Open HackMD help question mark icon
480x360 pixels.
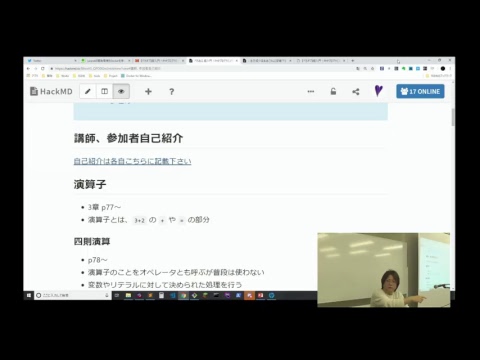[171, 91]
